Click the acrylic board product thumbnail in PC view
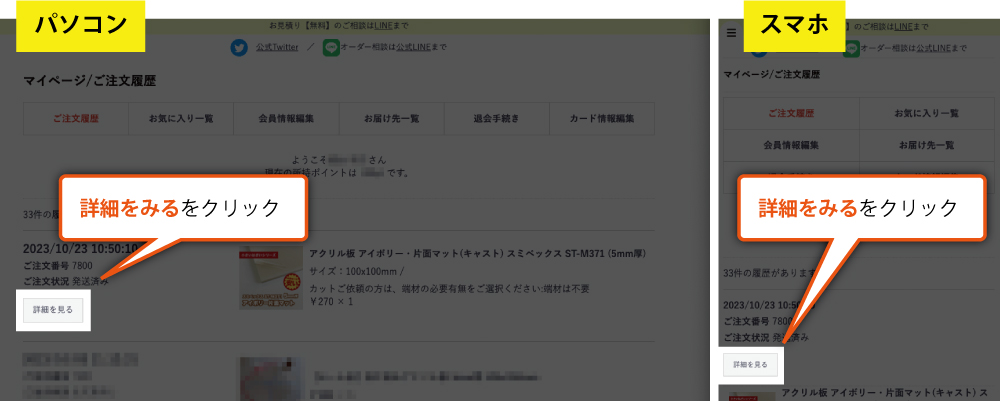Screen dimensions: 1000x401 click(265, 282)
